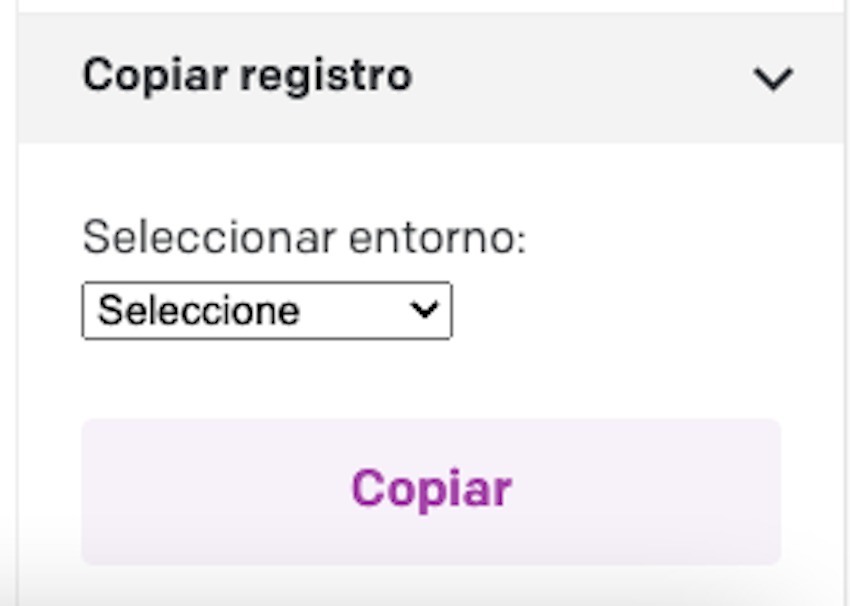The height and width of the screenshot is (606, 850).
Task: Select the word Seleccione in the combo box
Action: pos(198,311)
